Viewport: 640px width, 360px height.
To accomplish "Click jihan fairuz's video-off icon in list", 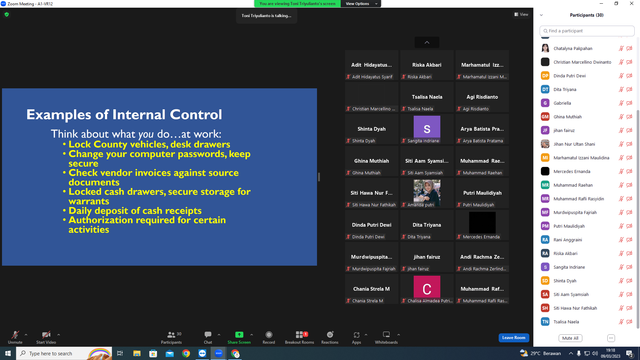I will [629, 131].
